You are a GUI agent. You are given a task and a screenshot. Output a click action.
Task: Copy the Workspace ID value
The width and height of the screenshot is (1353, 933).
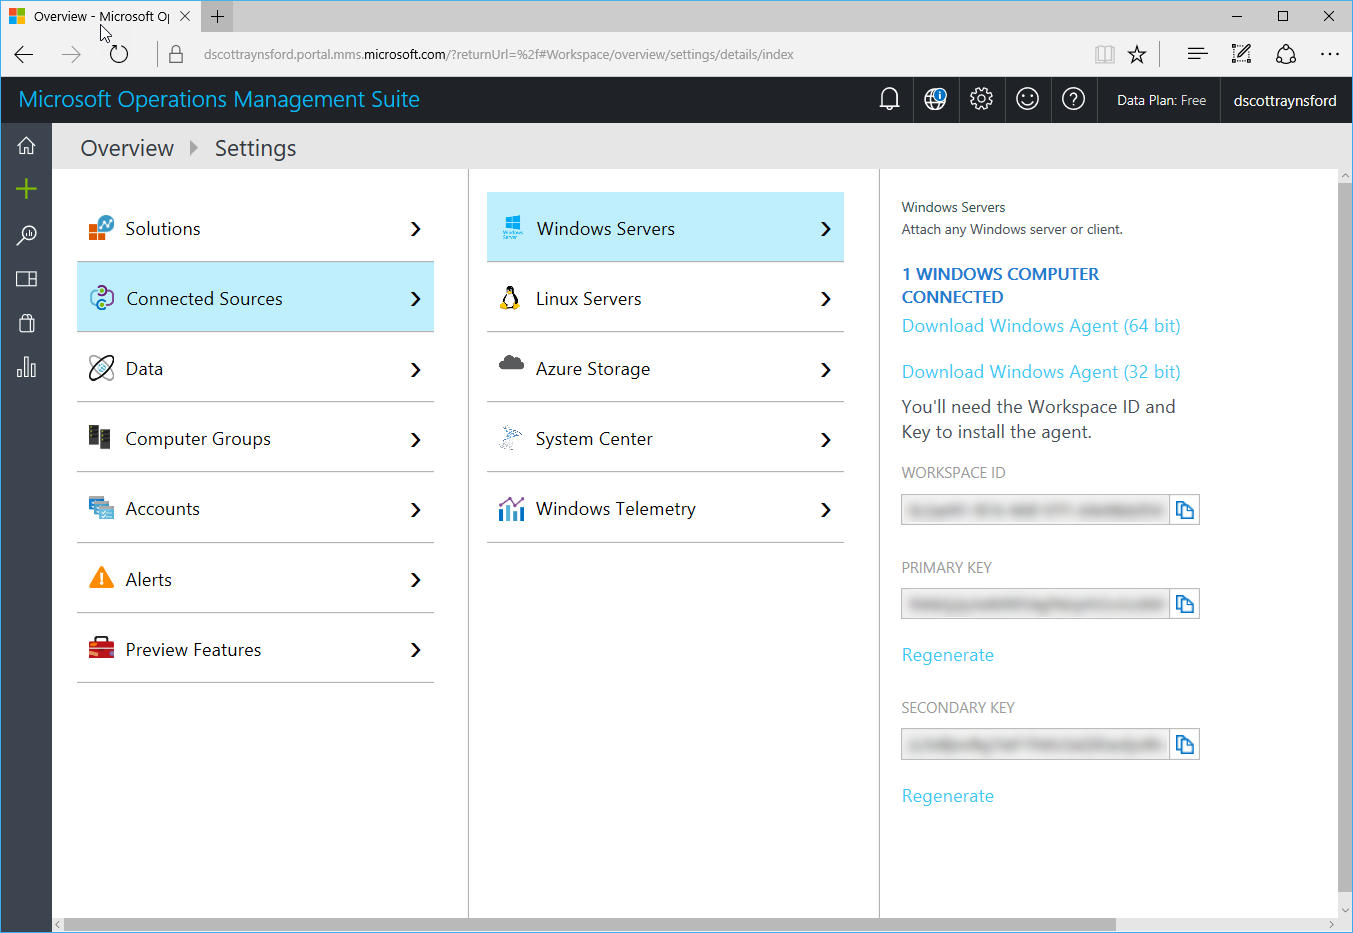(1185, 510)
